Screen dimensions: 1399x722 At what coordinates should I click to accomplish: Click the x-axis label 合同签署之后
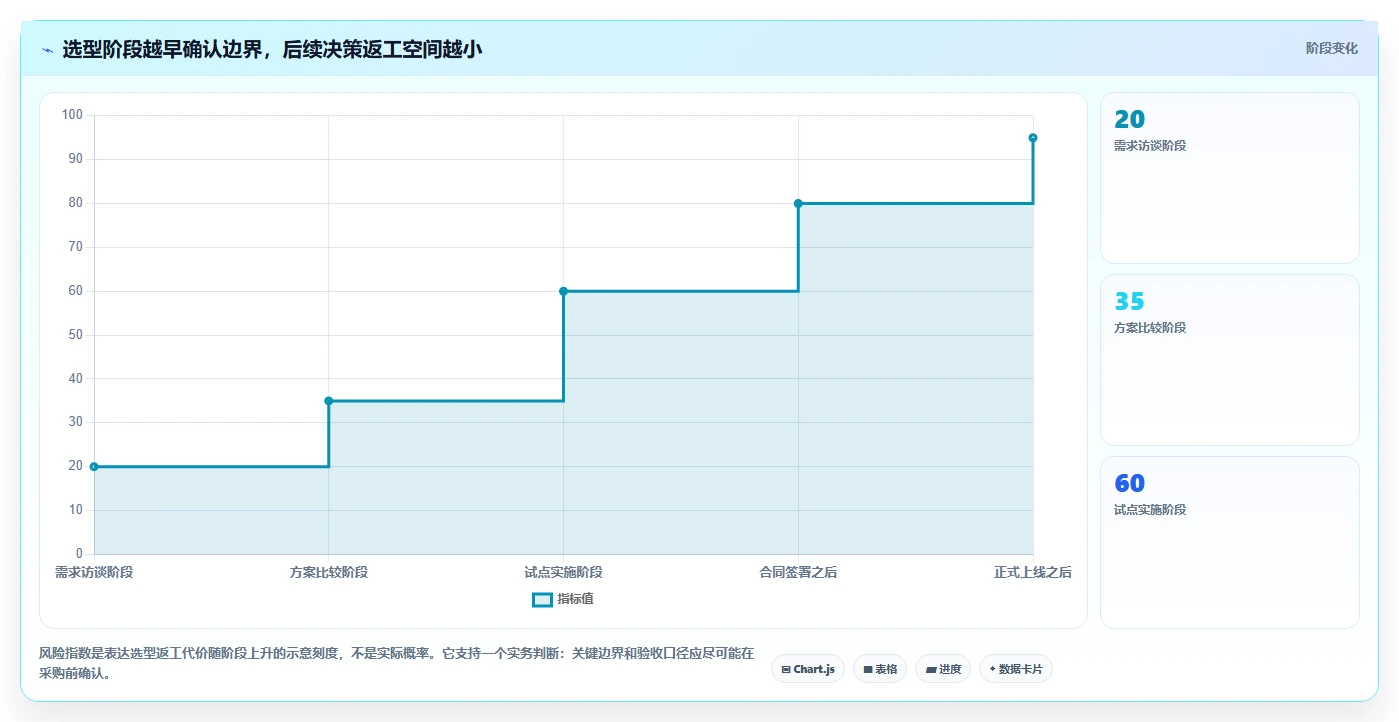[x=798, y=573]
